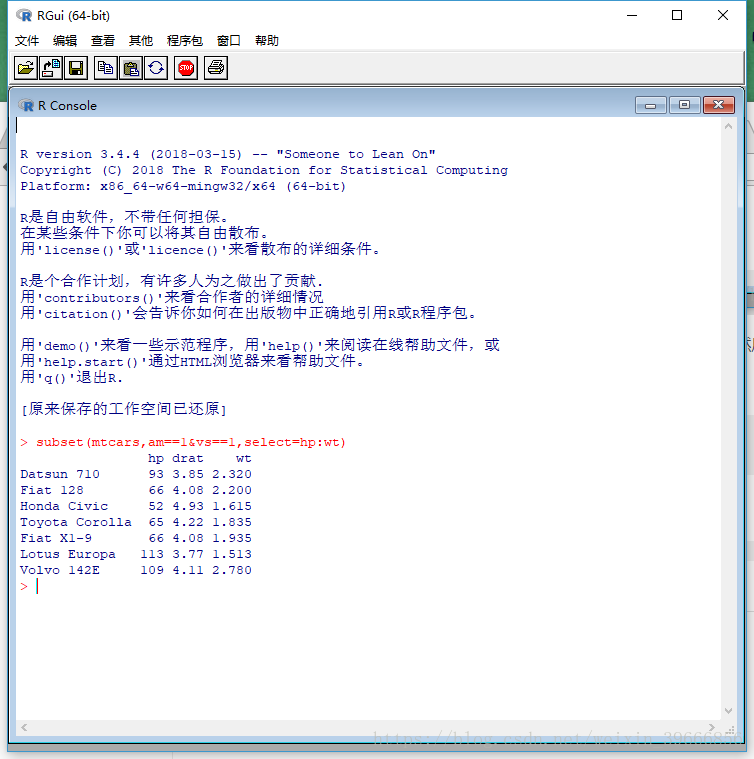Open the 帮助 menu
The width and height of the screenshot is (754, 759).
point(267,41)
